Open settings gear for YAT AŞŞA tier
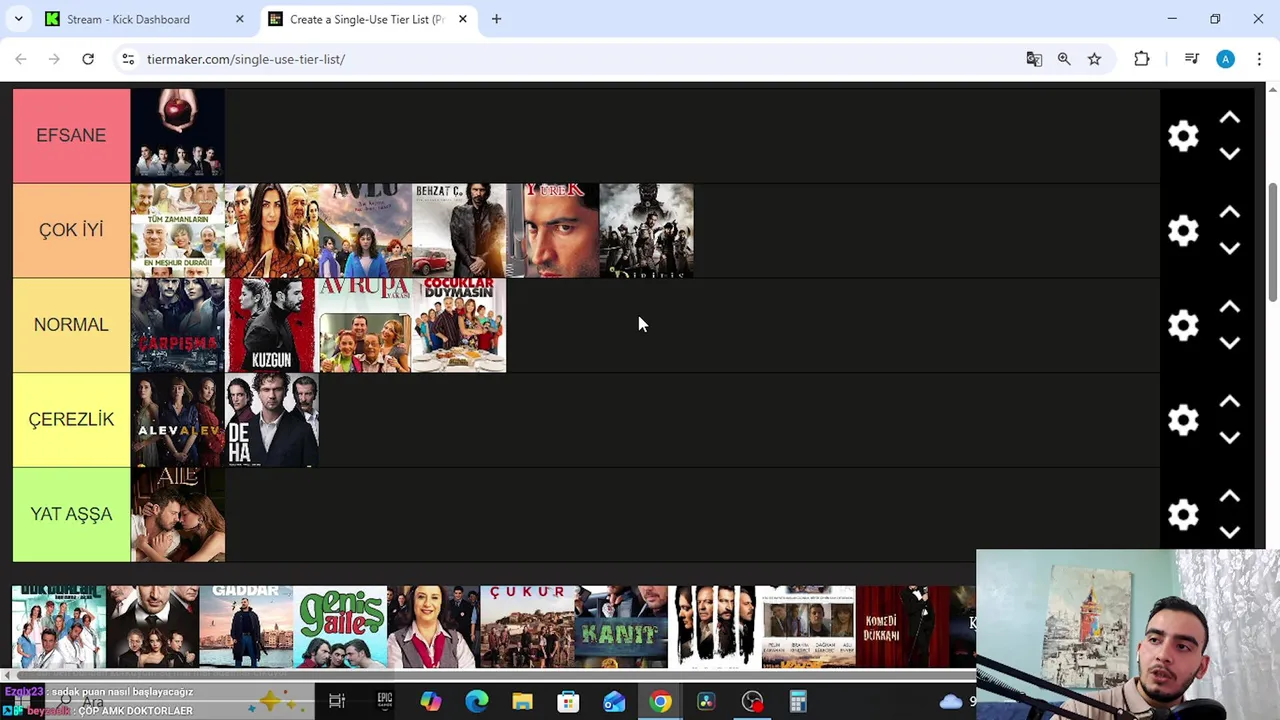1280x720 pixels. click(1183, 515)
